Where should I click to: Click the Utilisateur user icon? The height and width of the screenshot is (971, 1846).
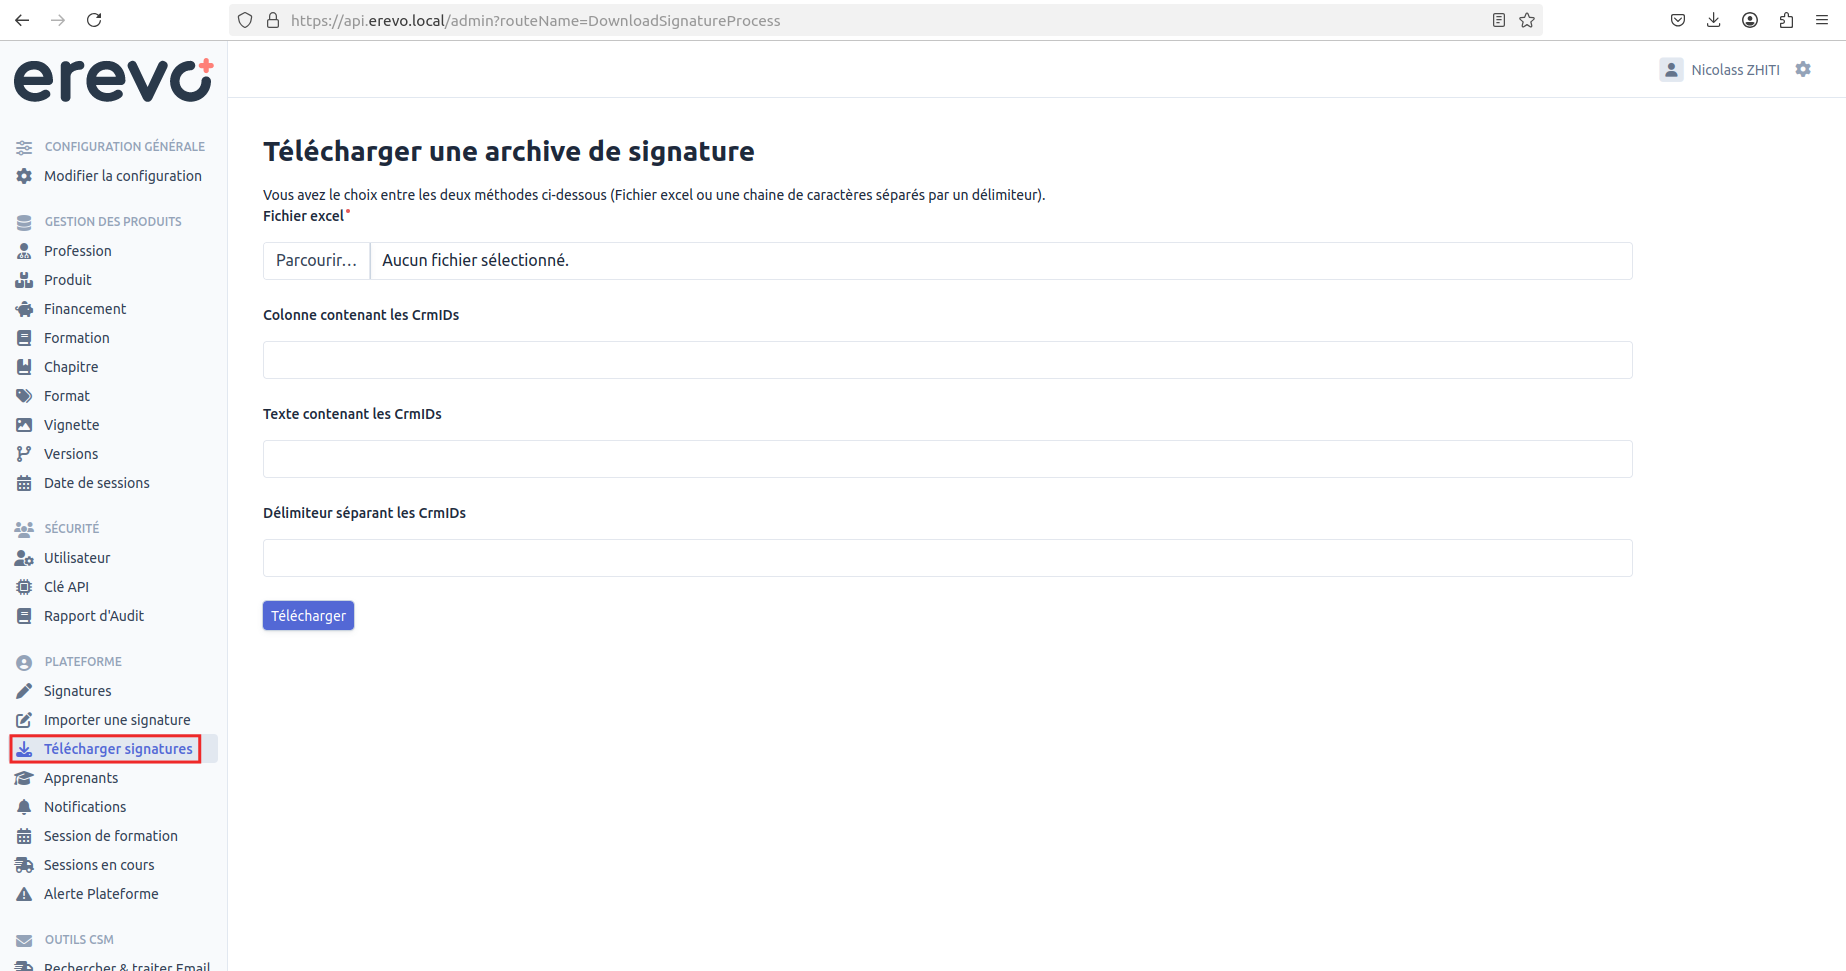[x=24, y=558]
